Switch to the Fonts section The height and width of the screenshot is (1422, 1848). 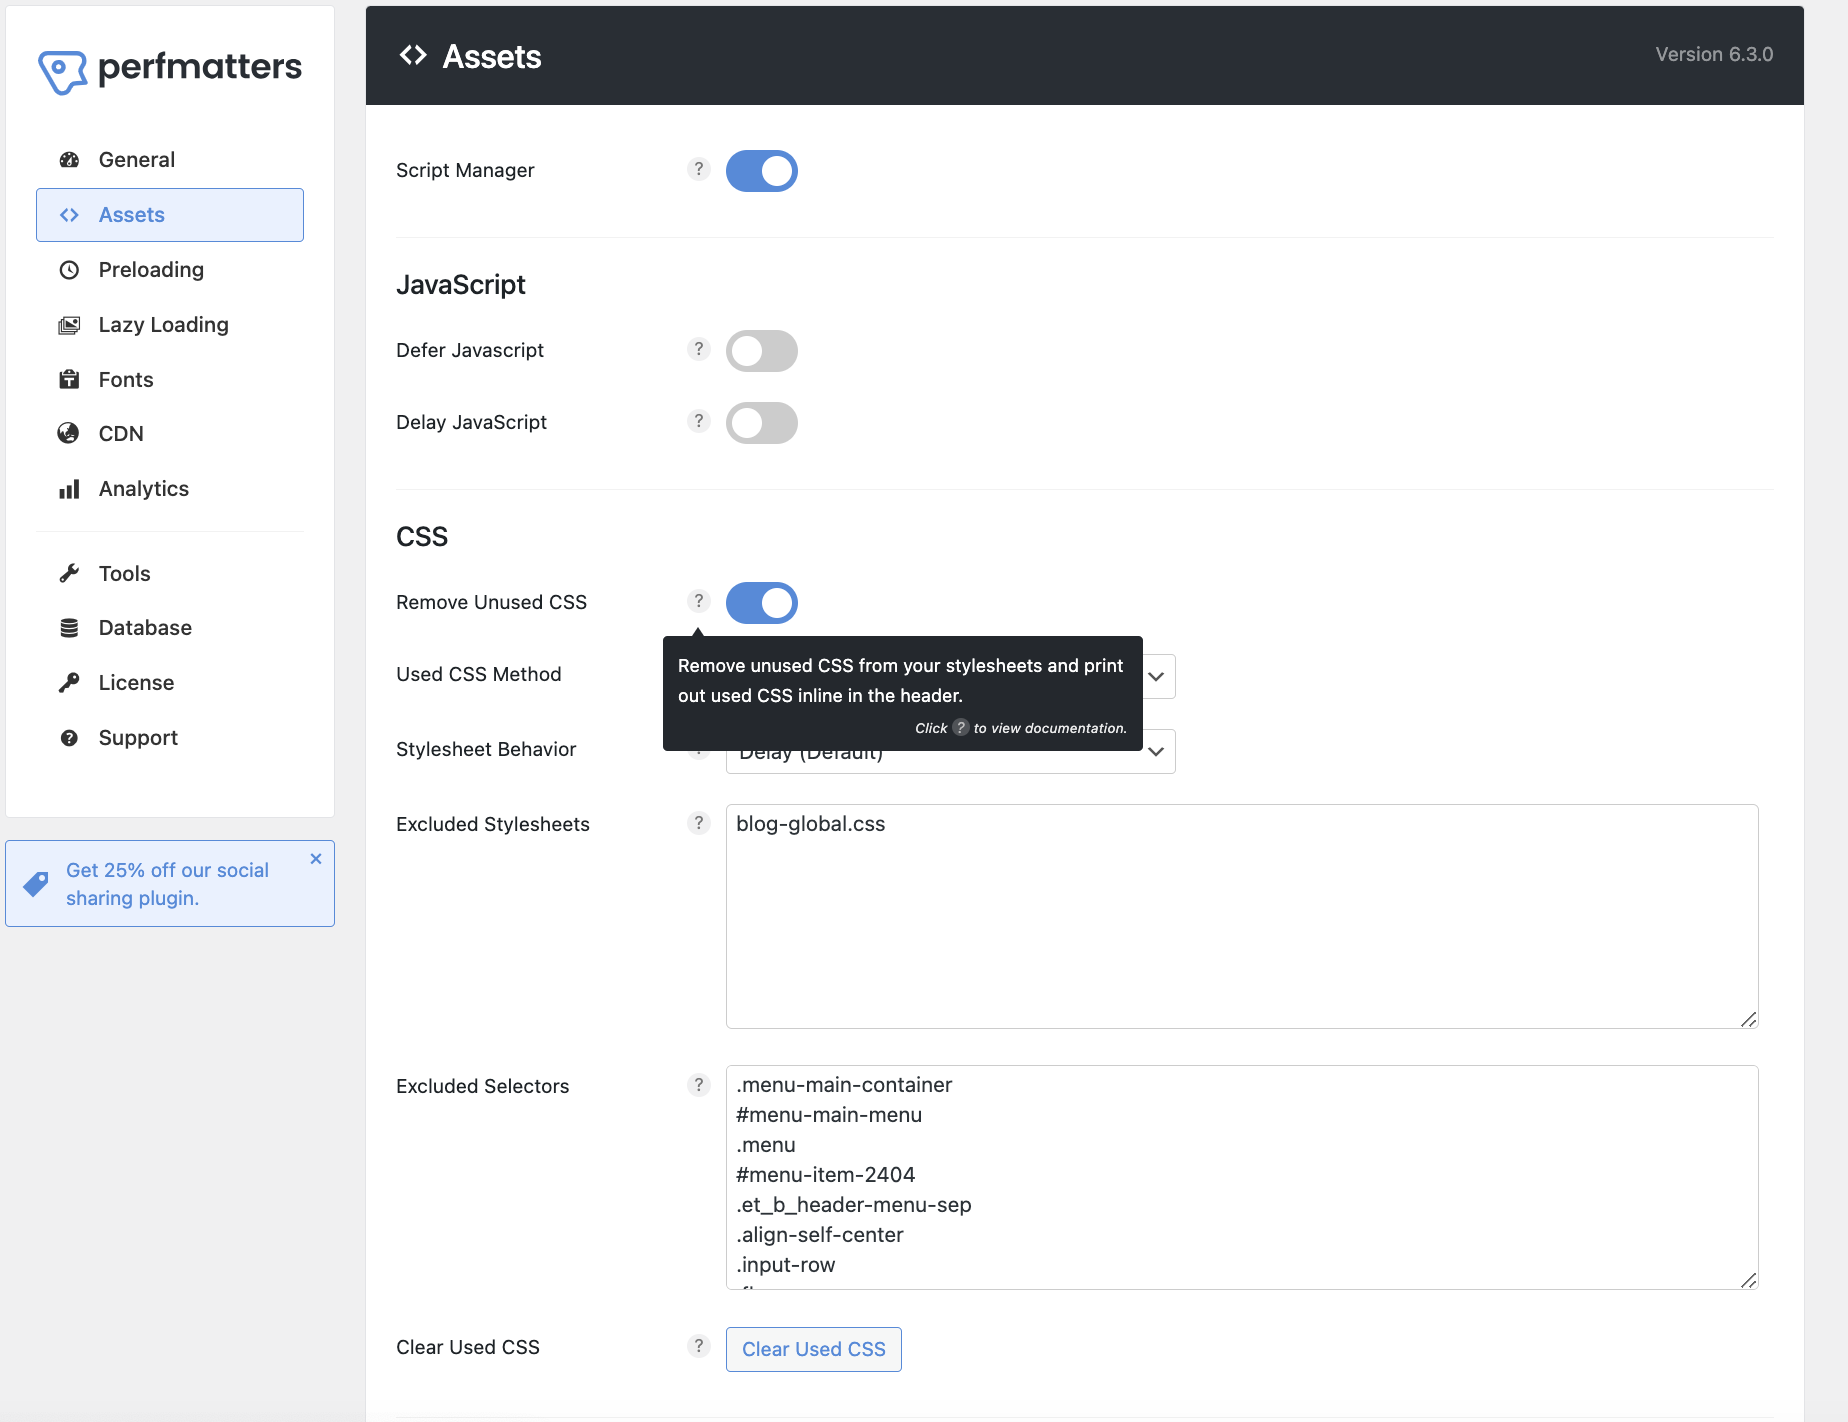(170, 379)
